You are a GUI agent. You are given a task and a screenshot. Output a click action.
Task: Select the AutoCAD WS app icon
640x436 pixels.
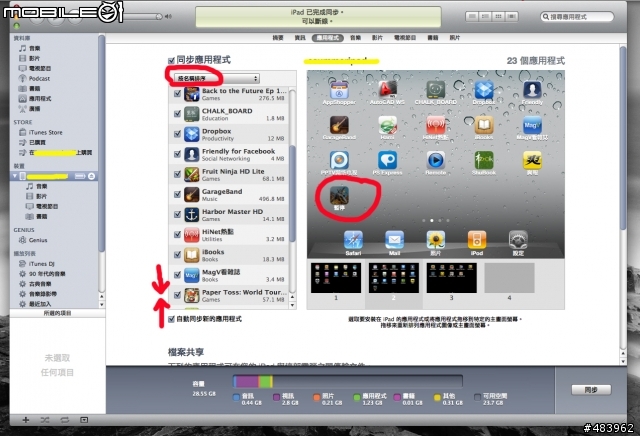[387, 90]
